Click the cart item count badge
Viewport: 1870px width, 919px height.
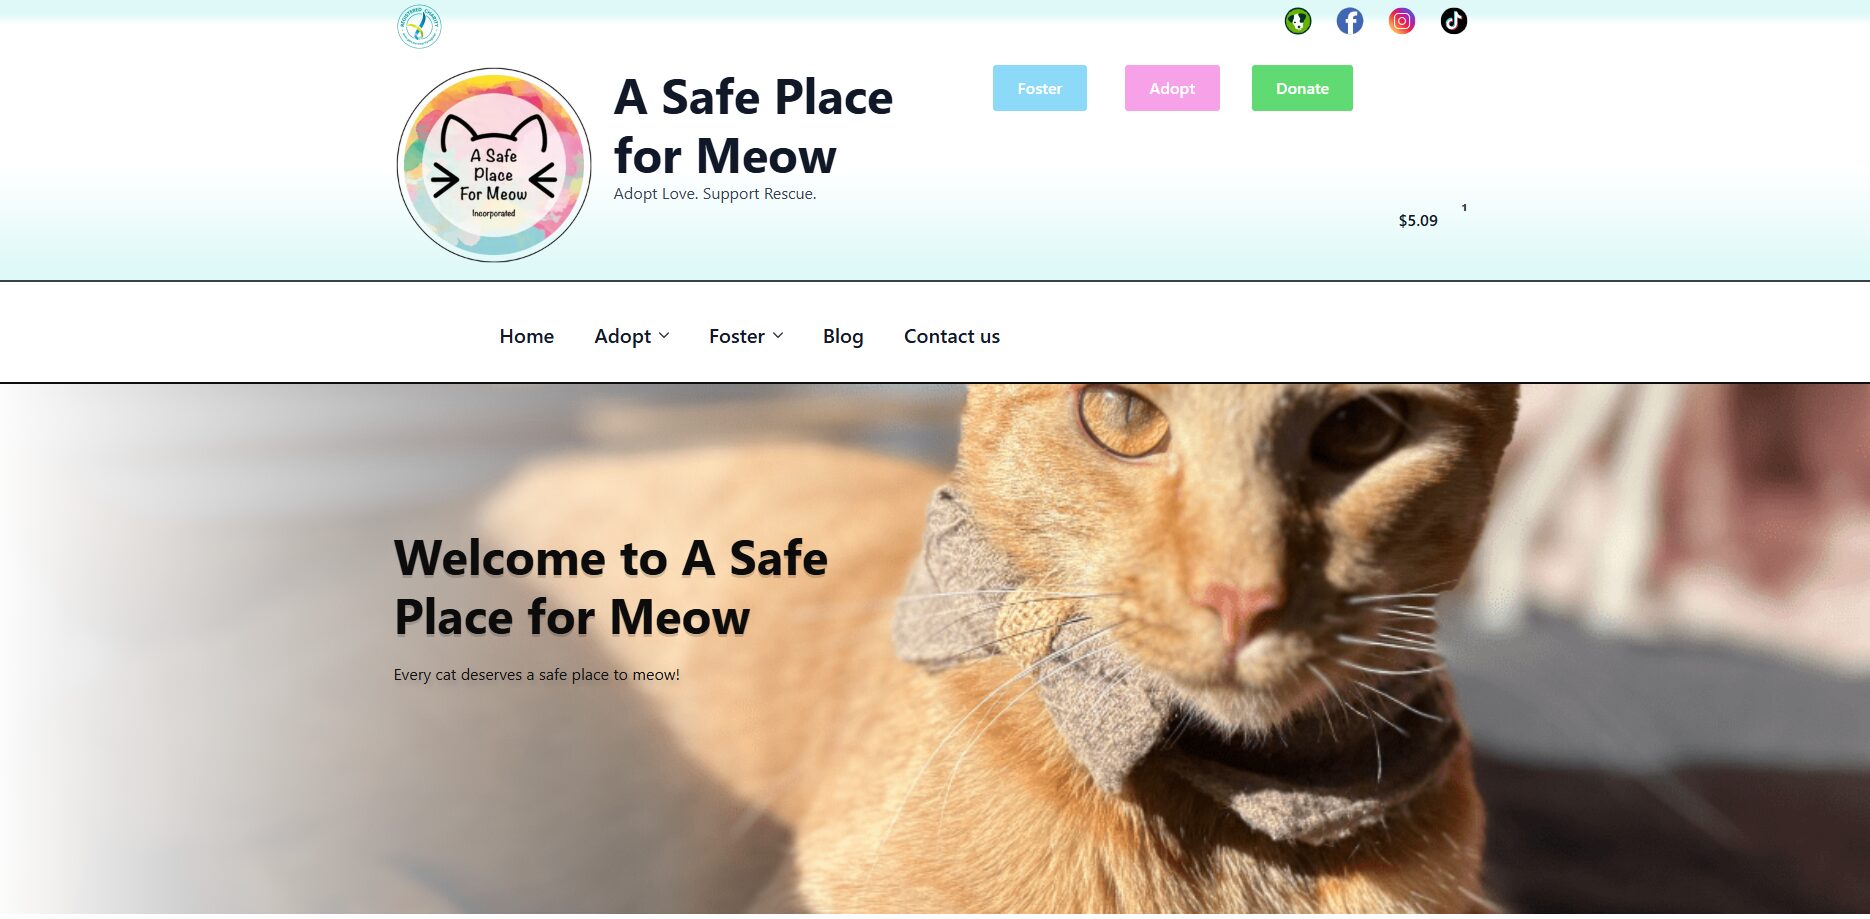(x=1464, y=208)
